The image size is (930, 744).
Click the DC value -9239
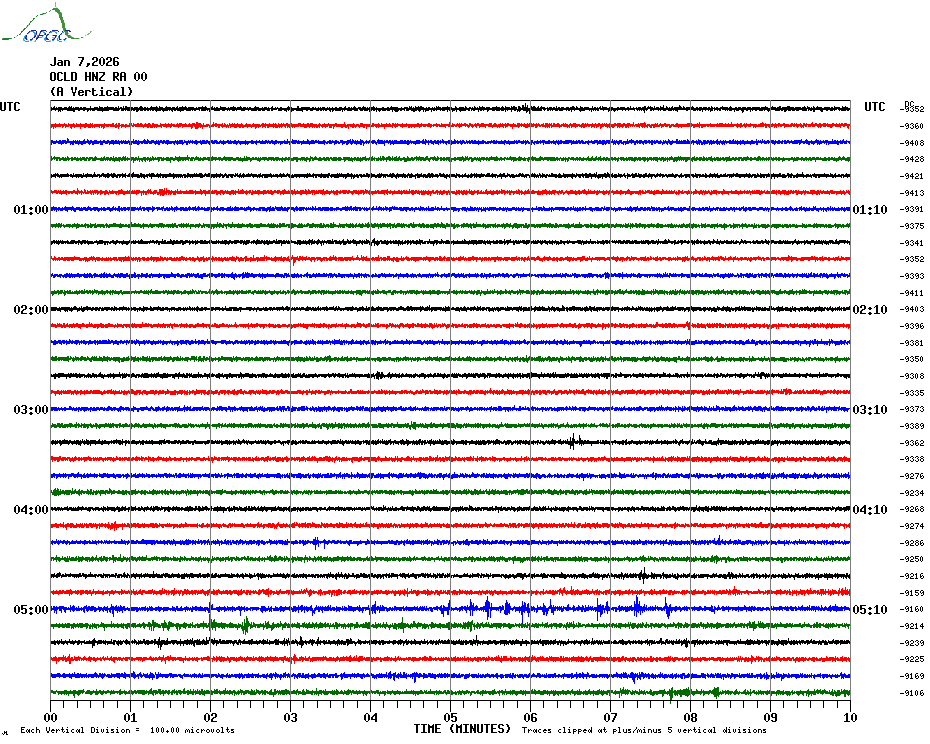pyautogui.click(x=912, y=643)
